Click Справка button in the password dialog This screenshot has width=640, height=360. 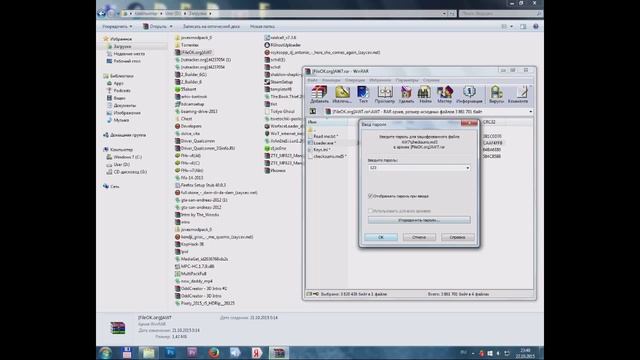tap(458, 237)
